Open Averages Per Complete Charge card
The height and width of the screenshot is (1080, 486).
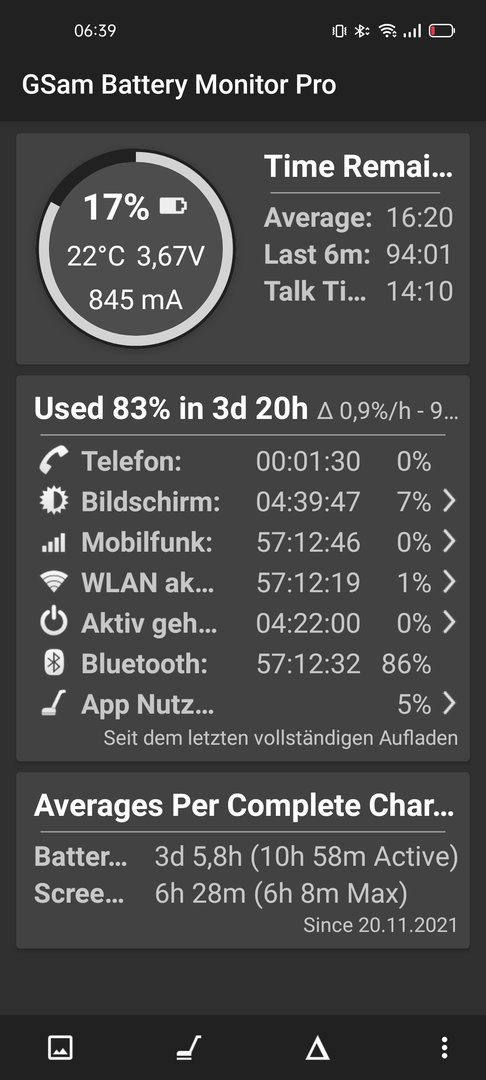[x=243, y=860]
